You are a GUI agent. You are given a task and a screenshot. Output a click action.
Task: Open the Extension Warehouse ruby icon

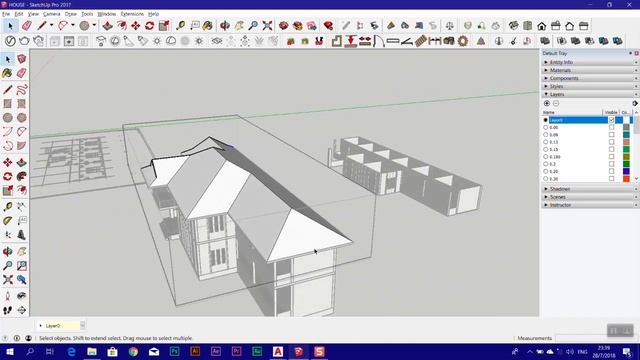(328, 26)
